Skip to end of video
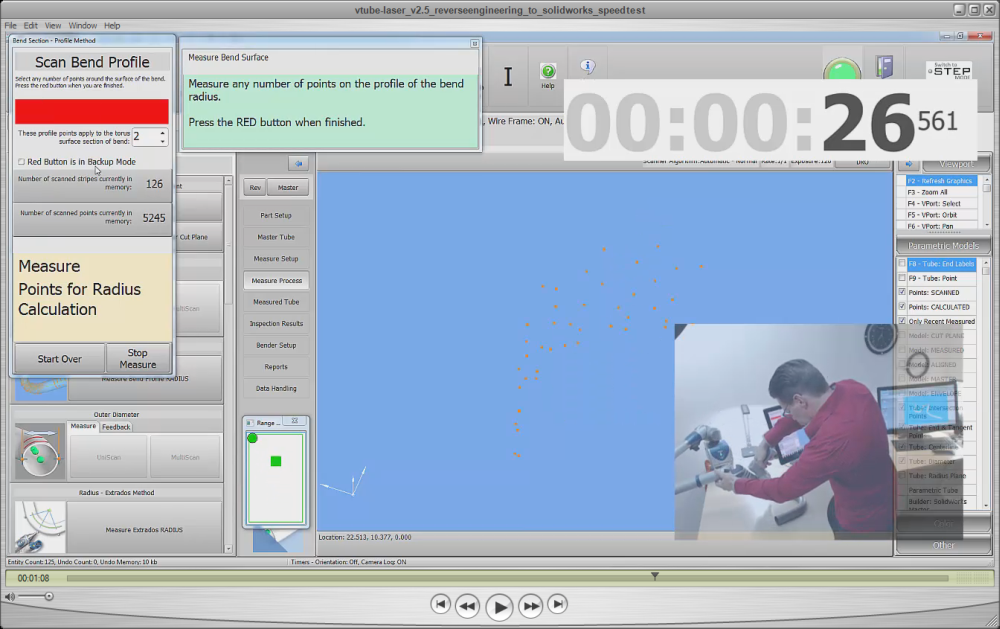 [557, 604]
